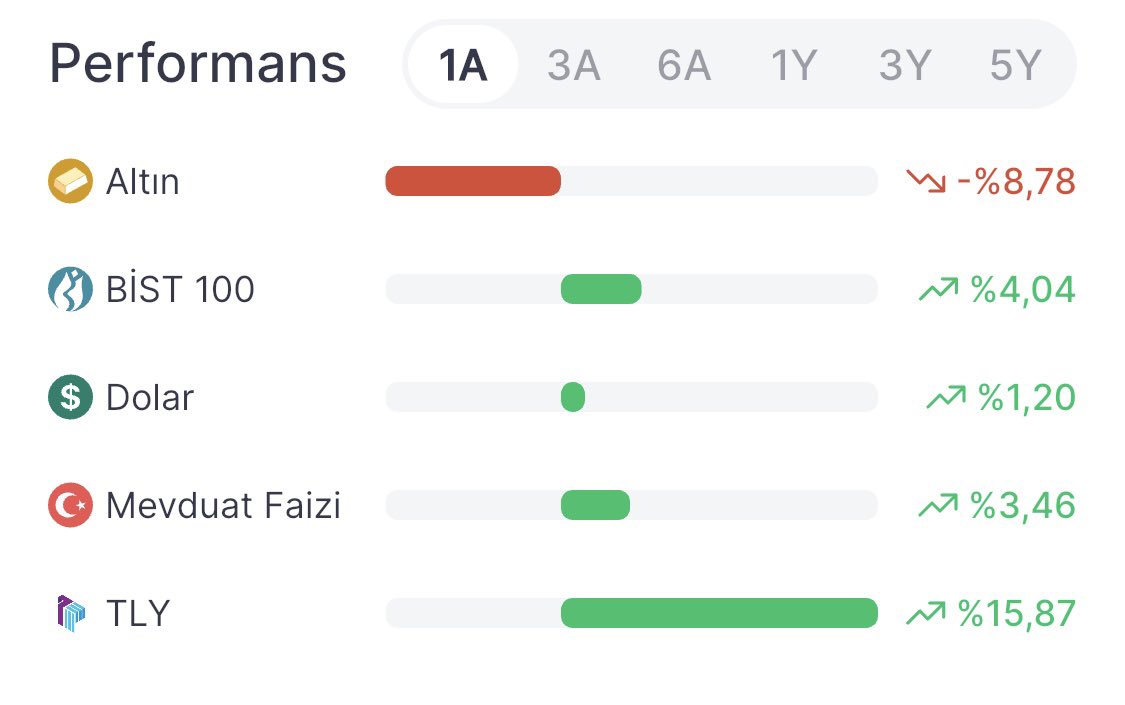The height and width of the screenshot is (705, 1125).
Task: Click the -%8,78 Altın return value
Action: tap(1017, 181)
